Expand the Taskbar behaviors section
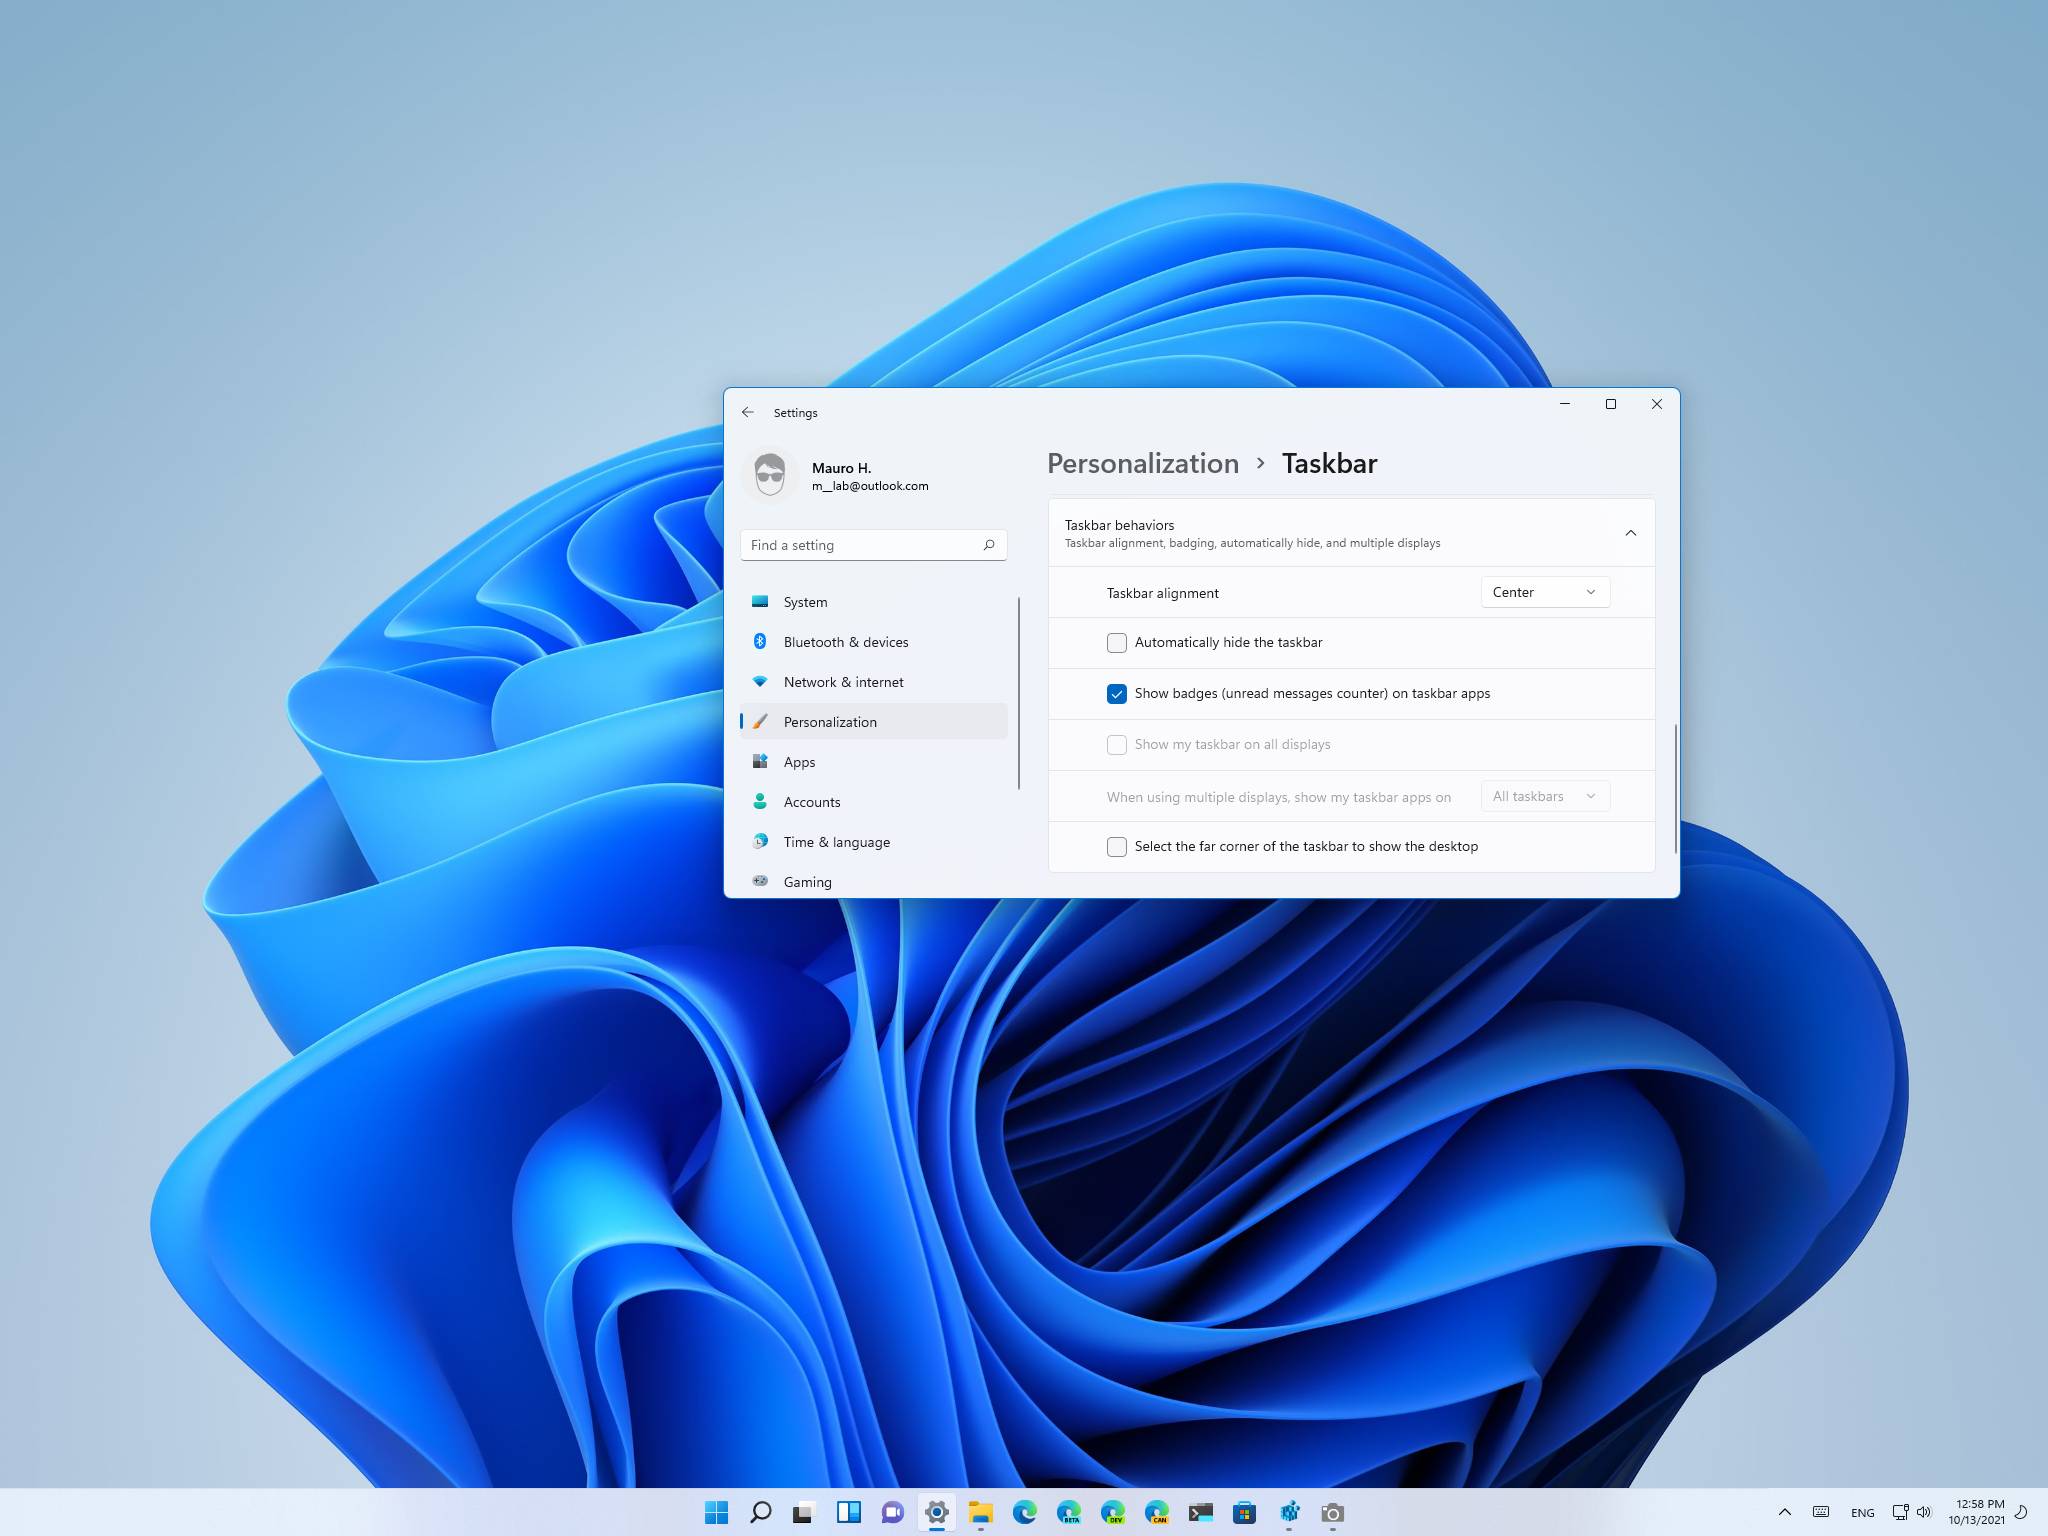Viewport: 2048px width, 1536px height. 1630,532
